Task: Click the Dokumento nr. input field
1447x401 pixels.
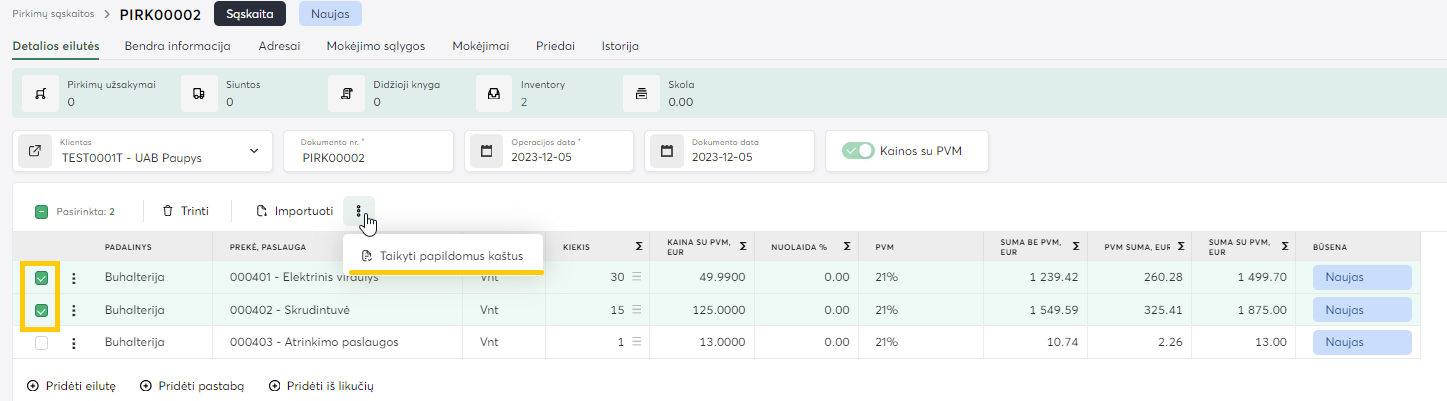Action: pos(370,157)
